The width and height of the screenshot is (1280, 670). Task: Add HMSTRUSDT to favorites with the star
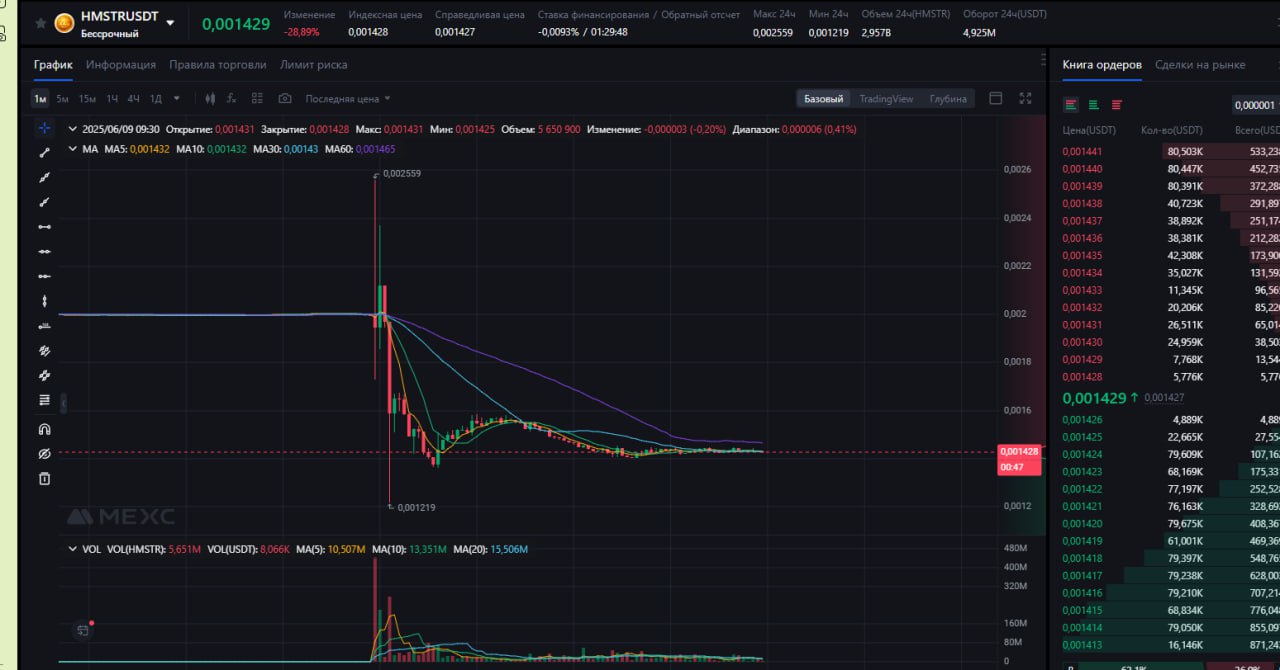tap(40, 23)
